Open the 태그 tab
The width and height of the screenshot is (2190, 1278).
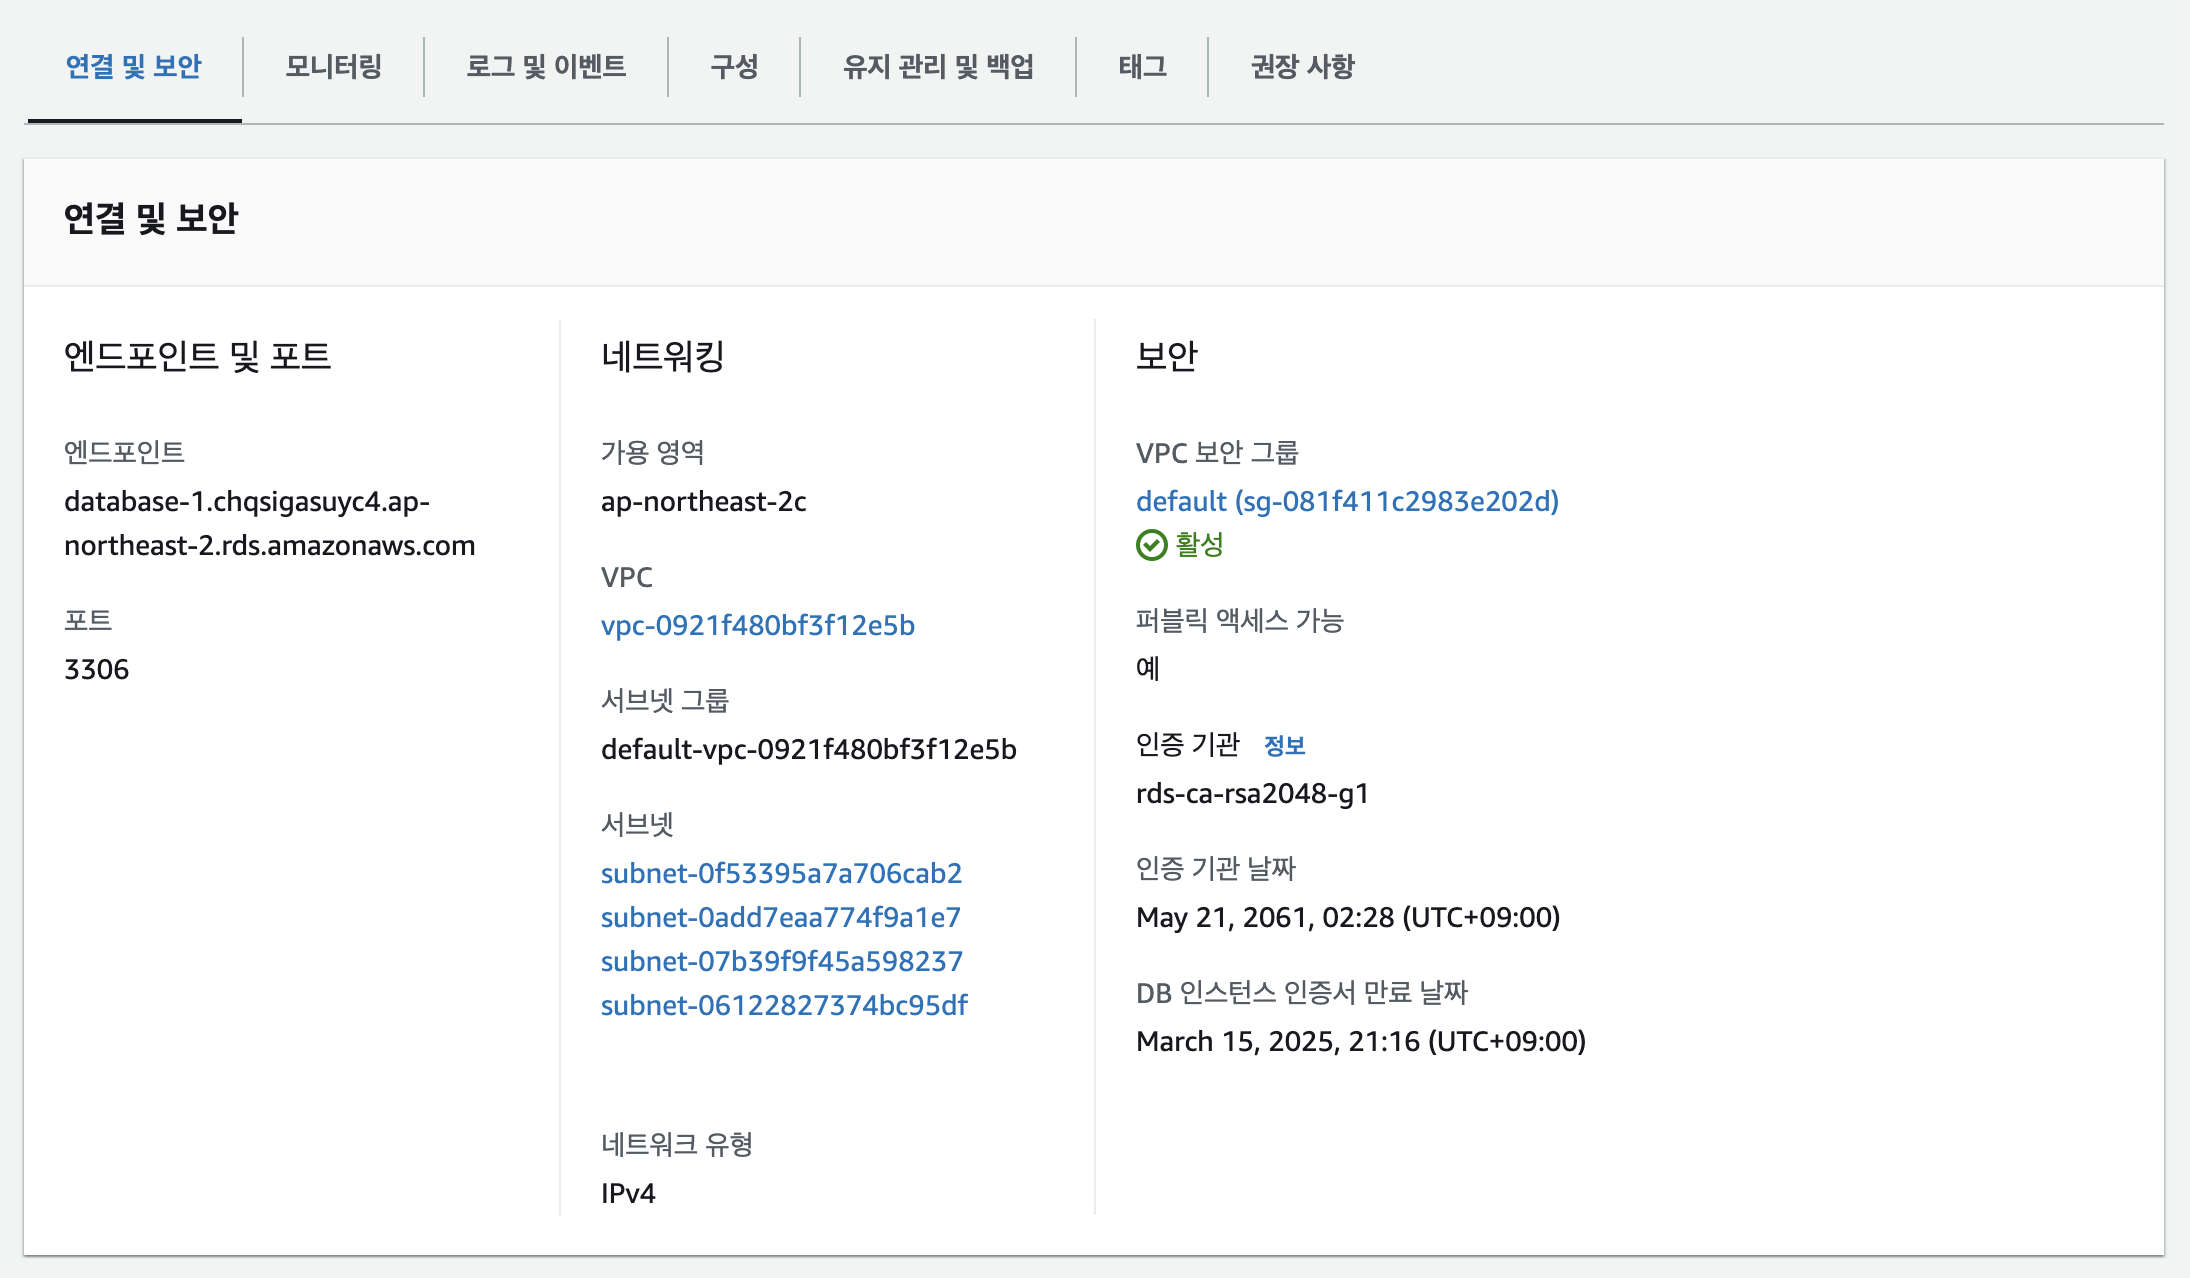point(1142,67)
